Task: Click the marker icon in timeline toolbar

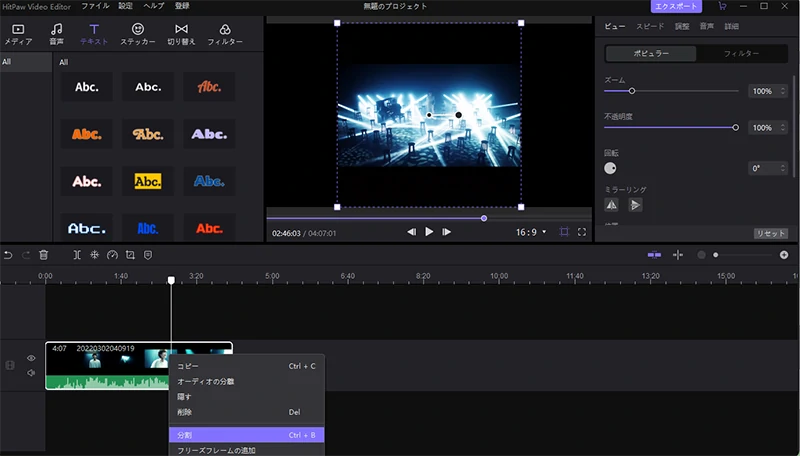Action: coord(148,255)
